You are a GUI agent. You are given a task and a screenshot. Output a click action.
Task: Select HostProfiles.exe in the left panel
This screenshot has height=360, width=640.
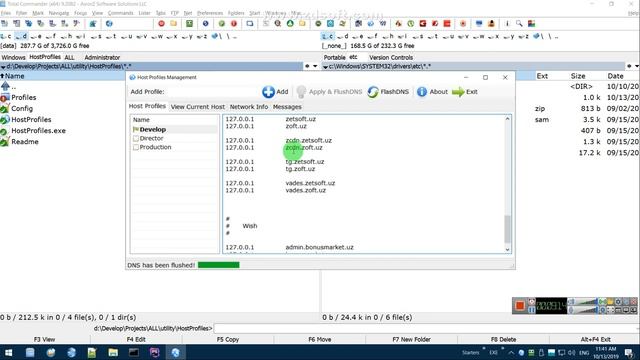point(38,131)
